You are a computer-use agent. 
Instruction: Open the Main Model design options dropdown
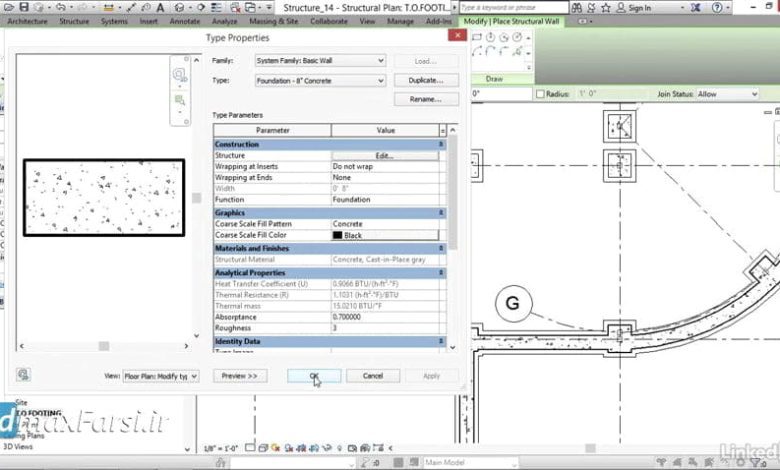(x=470, y=463)
